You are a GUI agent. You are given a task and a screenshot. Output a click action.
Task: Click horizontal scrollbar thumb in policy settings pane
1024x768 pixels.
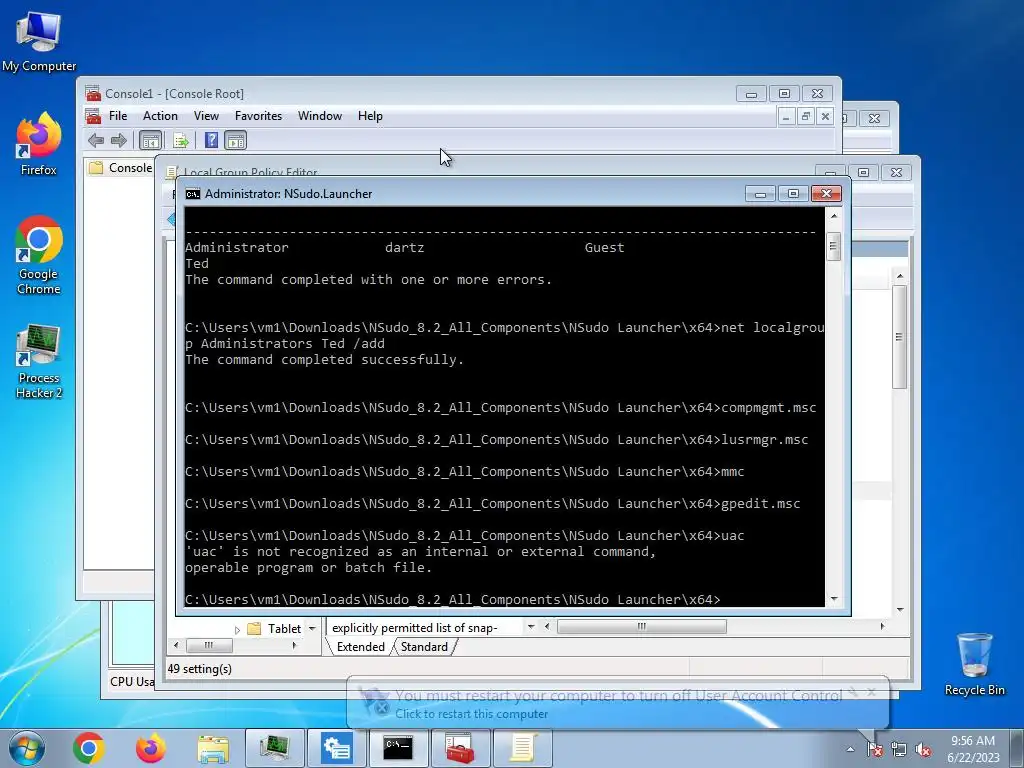[x=641, y=626]
